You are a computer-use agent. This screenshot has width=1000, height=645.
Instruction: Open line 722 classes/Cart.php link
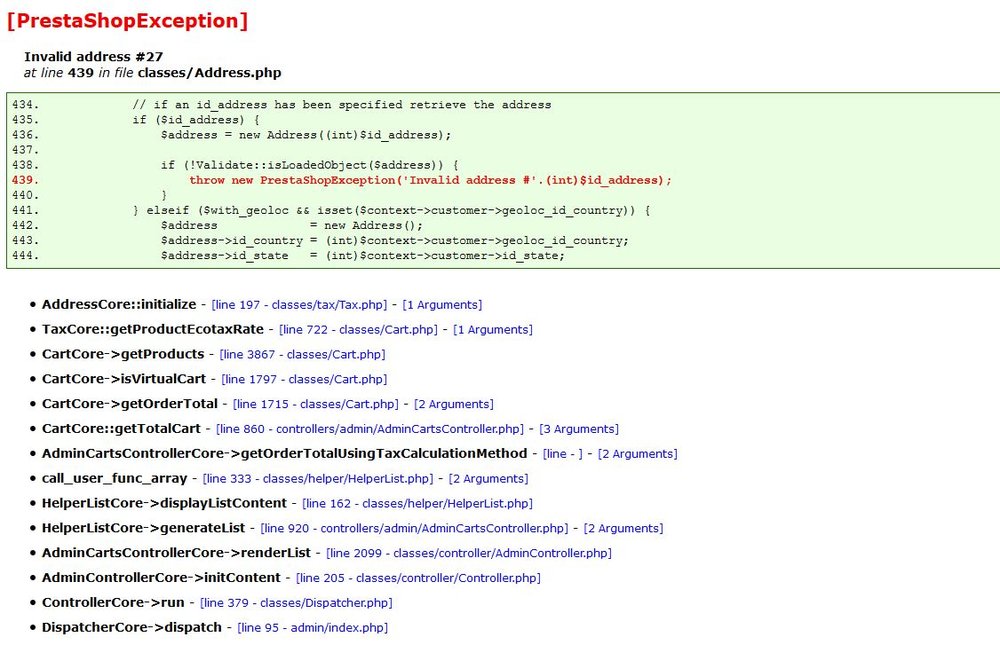(x=358, y=330)
